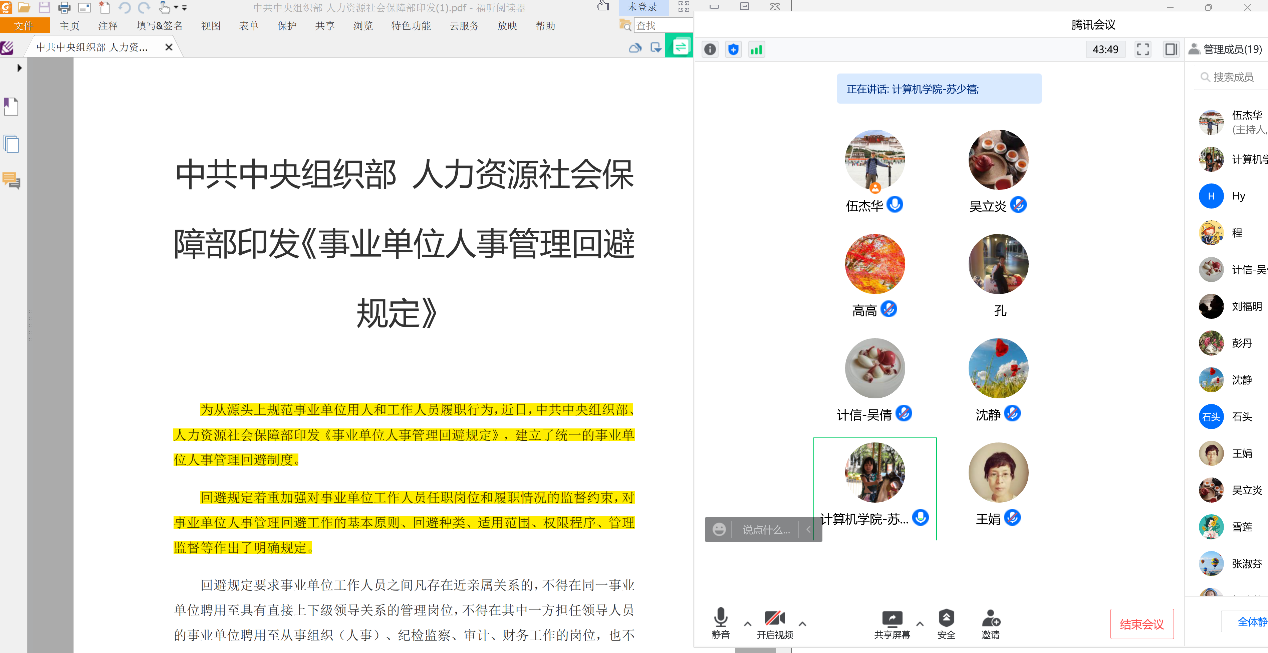Click the blue security shield icon
The image size is (1268, 653).
click(733, 49)
